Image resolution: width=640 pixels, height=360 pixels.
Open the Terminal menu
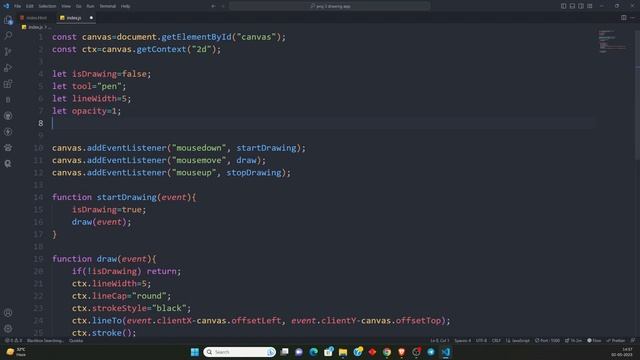(x=108, y=6)
